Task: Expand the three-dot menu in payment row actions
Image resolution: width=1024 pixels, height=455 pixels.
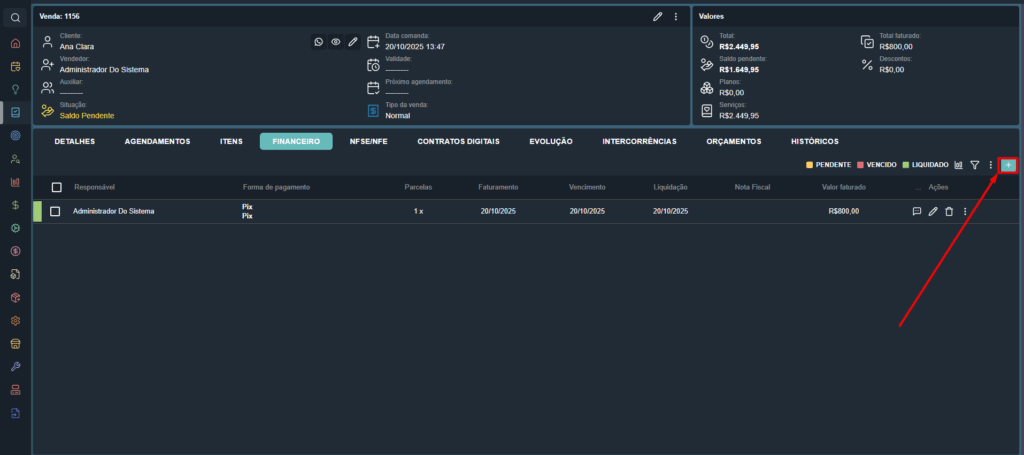Action: pyautogui.click(x=965, y=211)
